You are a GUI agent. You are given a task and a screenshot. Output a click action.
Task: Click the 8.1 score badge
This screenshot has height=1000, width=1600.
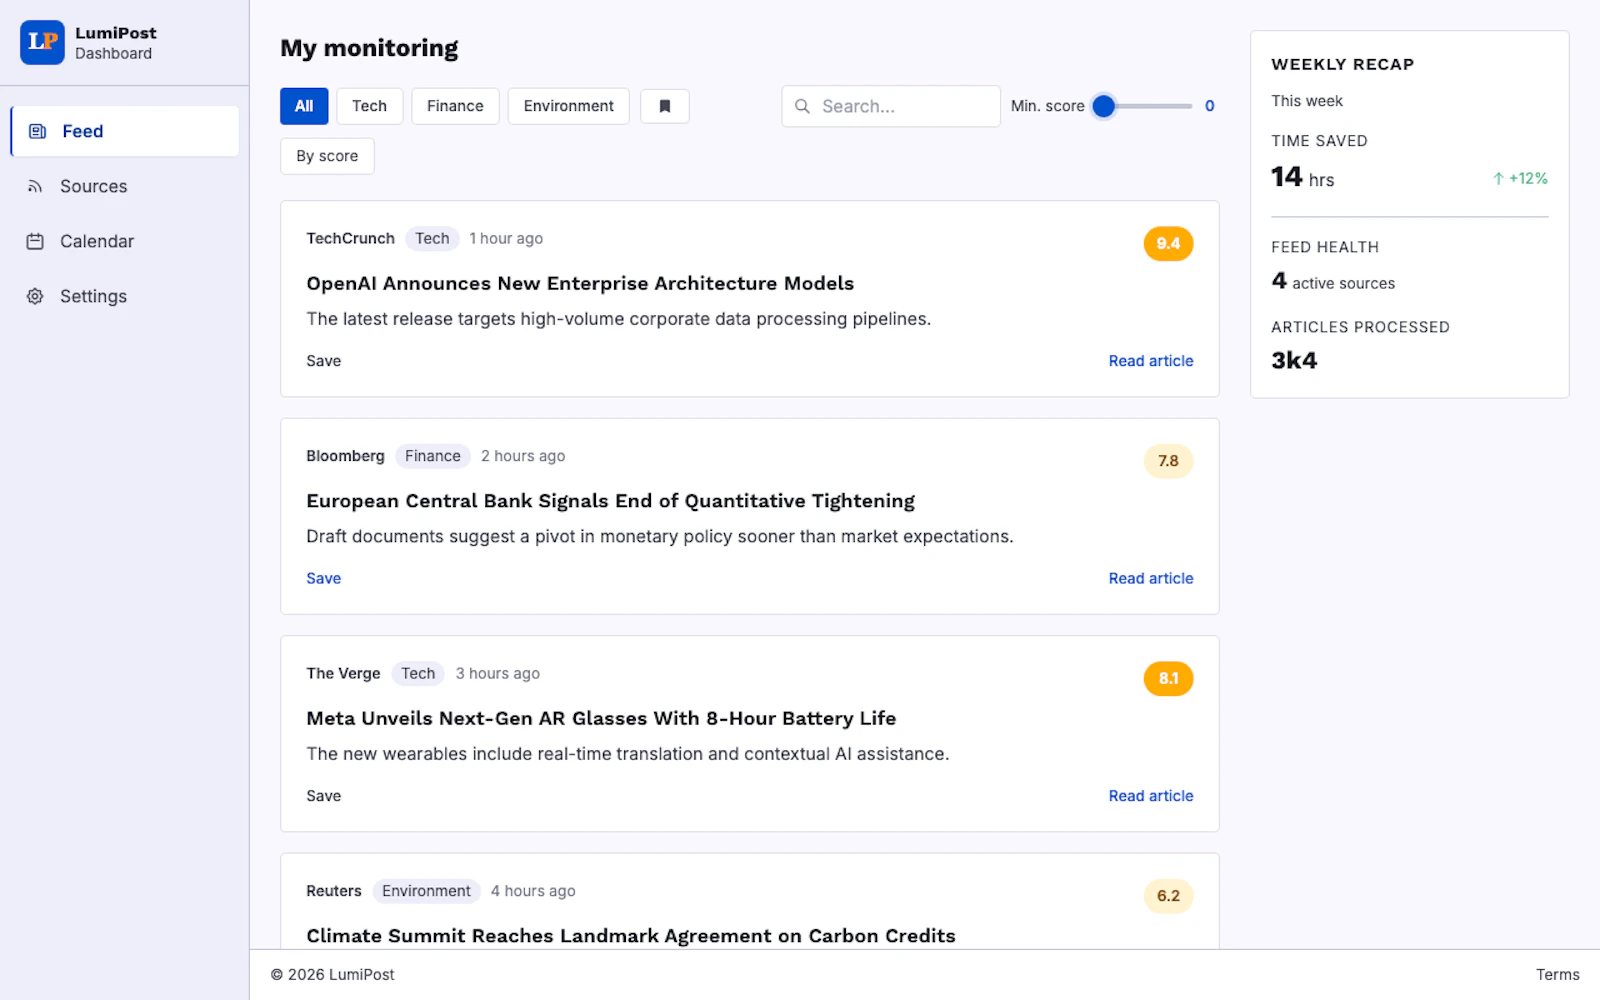pyautogui.click(x=1168, y=678)
